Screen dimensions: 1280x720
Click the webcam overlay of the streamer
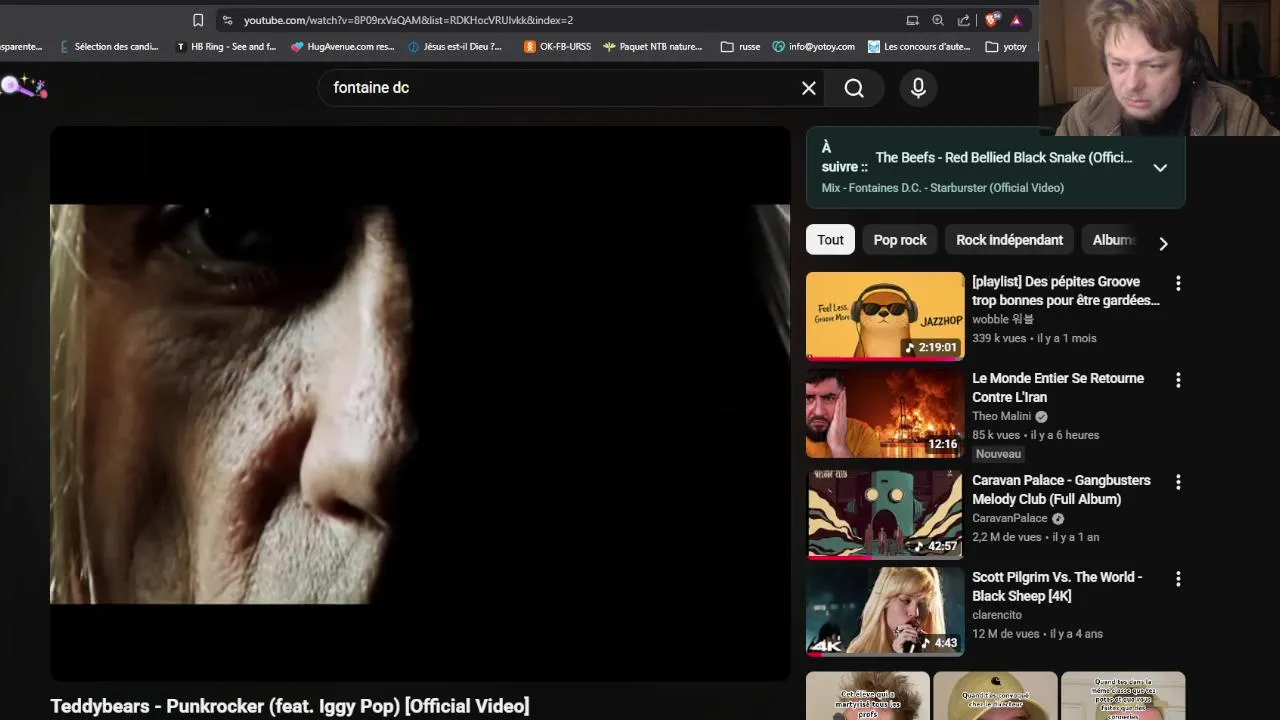point(1160,68)
